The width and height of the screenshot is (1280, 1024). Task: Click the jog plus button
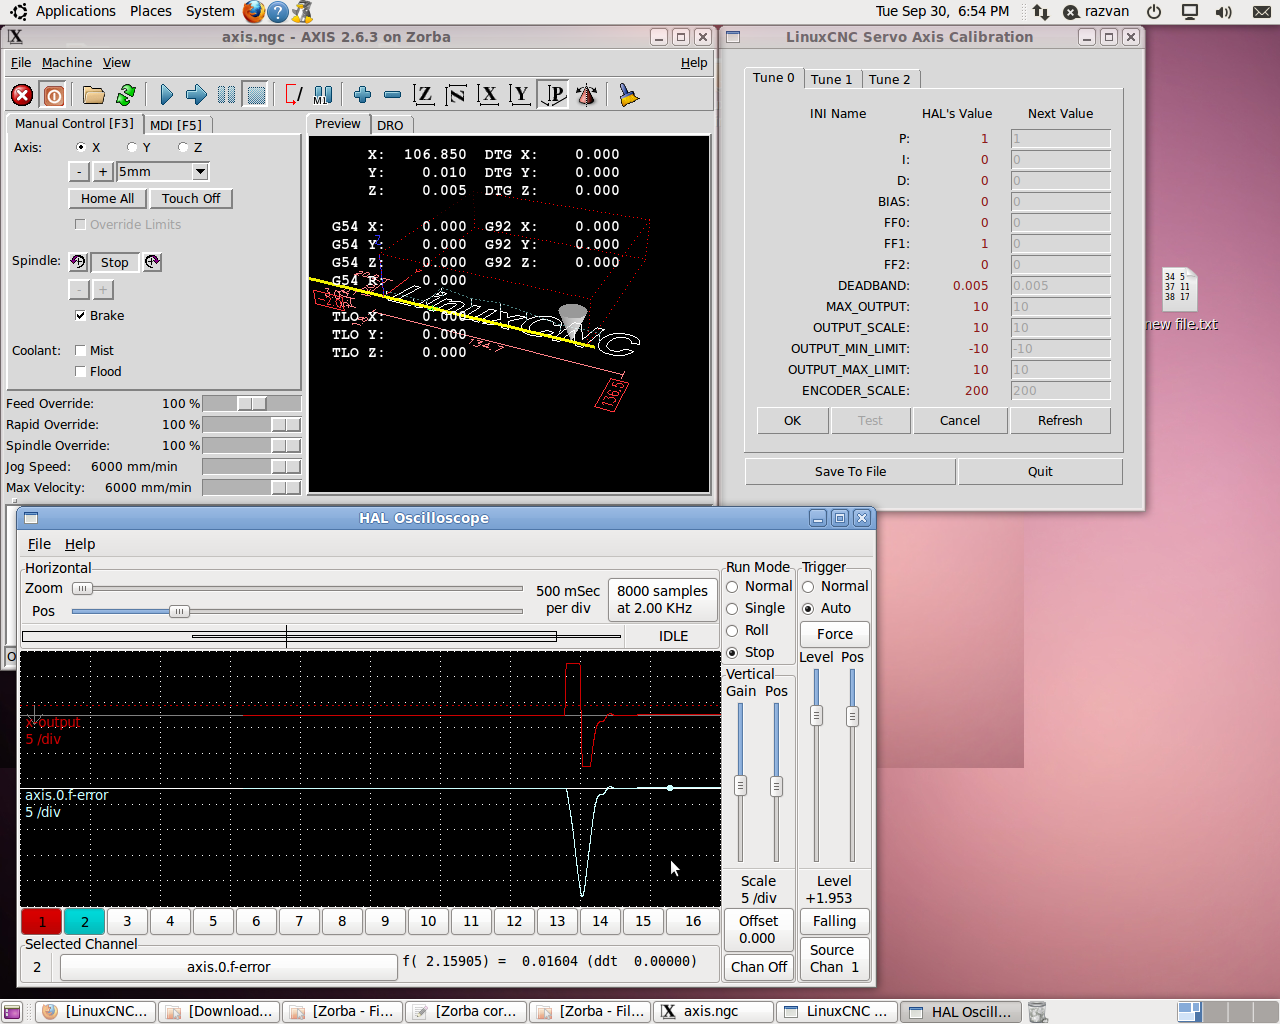(x=102, y=172)
